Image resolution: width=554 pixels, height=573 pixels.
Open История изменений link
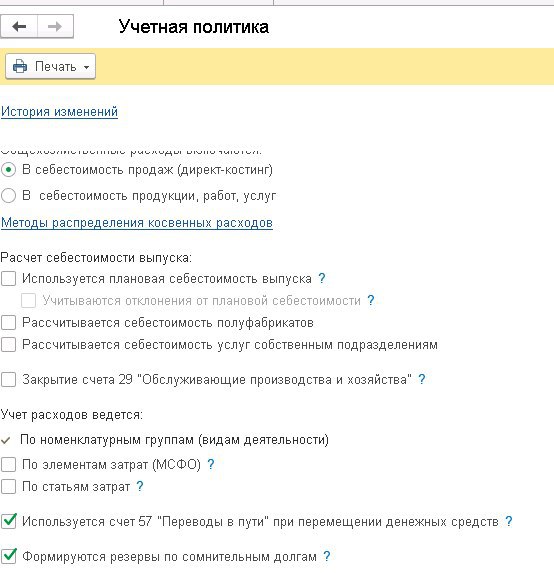pos(59,111)
